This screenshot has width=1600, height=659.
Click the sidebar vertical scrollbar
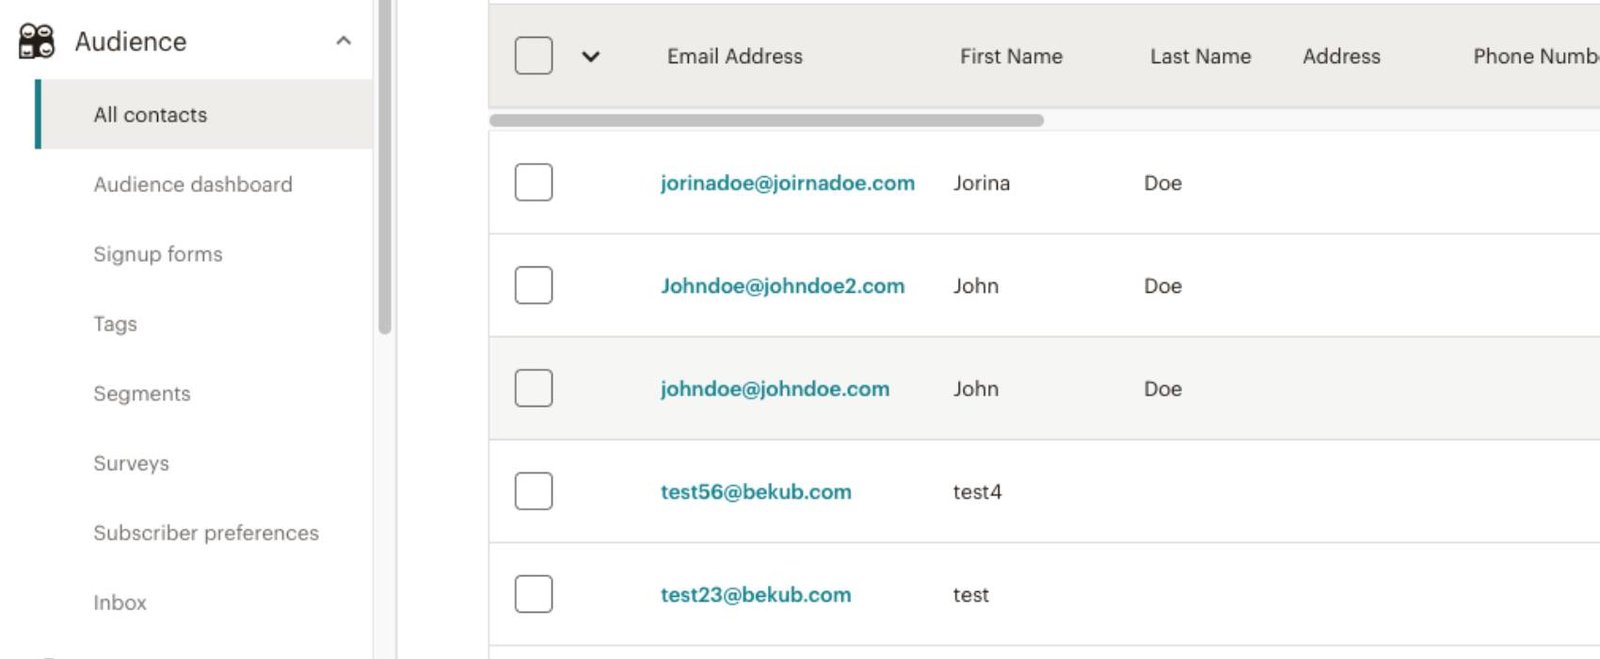[x=385, y=170]
